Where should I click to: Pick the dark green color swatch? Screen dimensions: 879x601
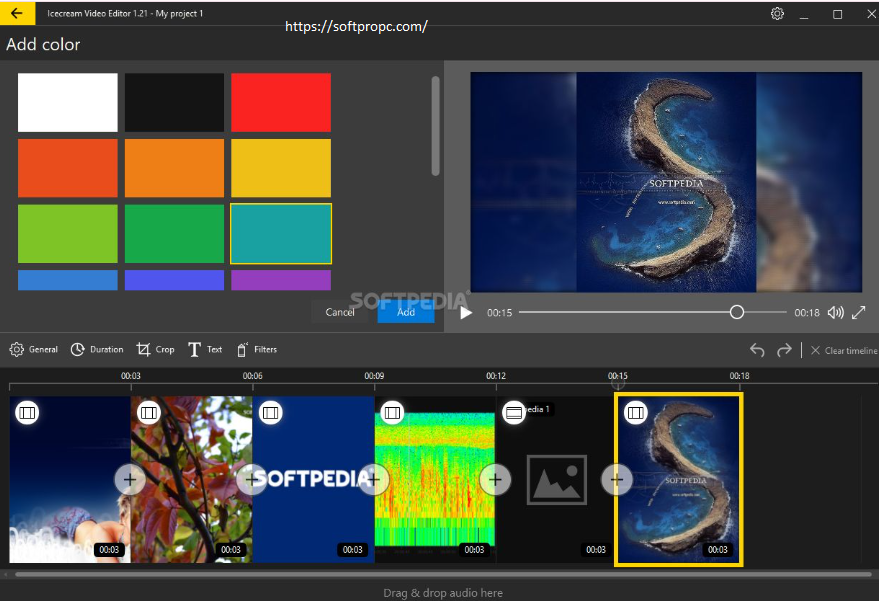[174, 234]
